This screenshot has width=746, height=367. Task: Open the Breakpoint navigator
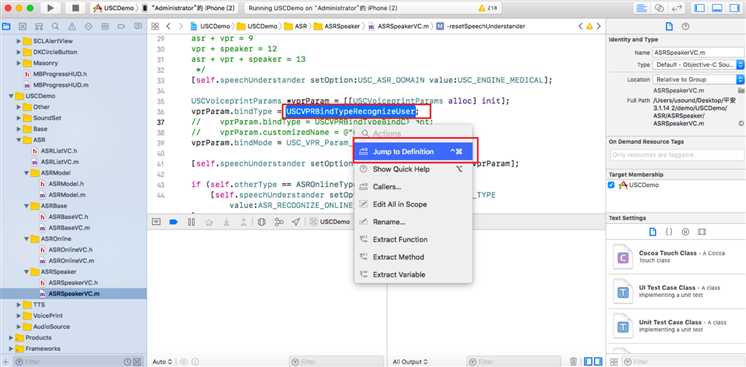[x=121, y=26]
